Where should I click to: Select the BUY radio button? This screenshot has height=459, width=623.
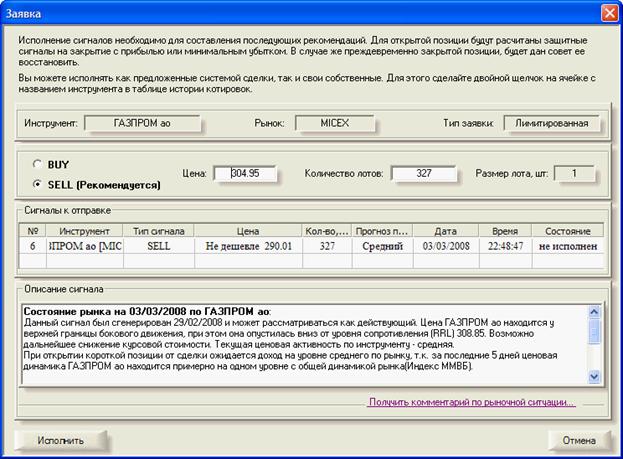click(x=37, y=164)
